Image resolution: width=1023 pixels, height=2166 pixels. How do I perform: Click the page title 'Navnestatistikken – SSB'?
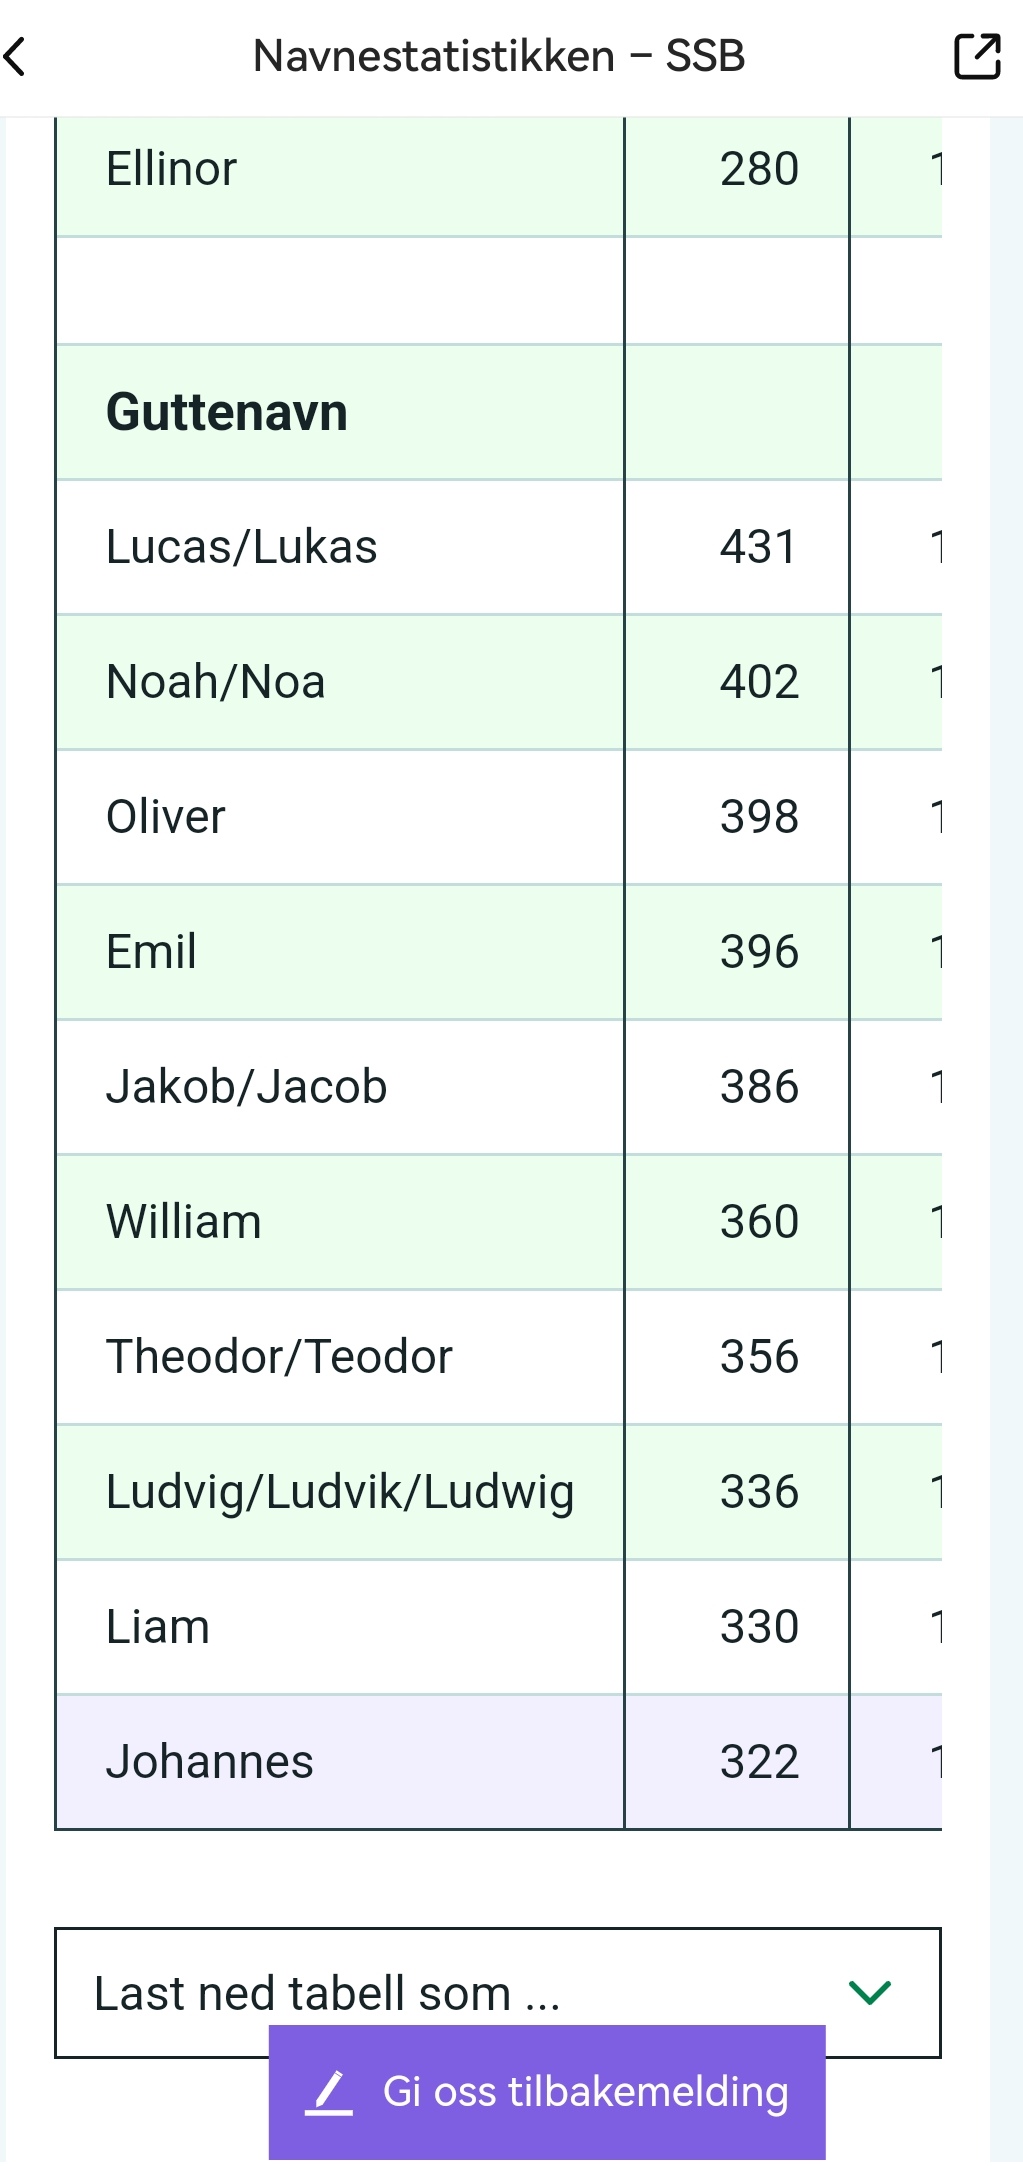coord(499,56)
